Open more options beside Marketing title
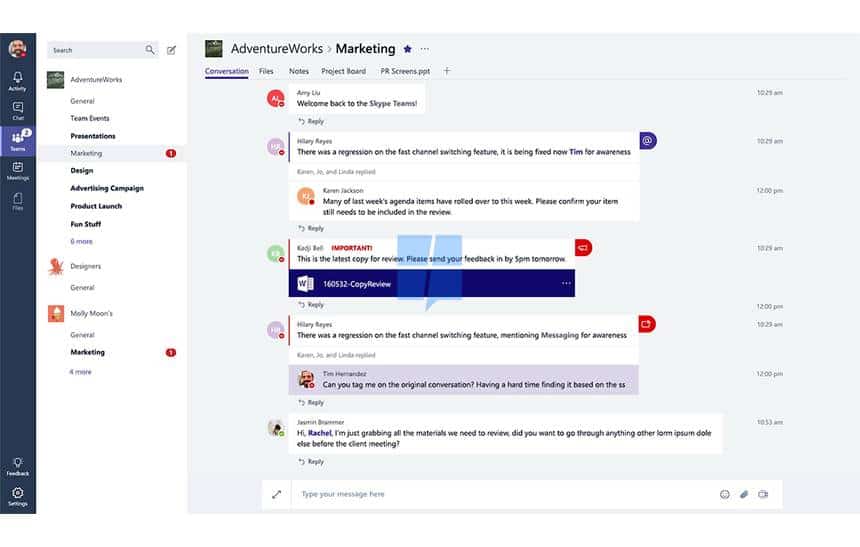 tap(425, 49)
